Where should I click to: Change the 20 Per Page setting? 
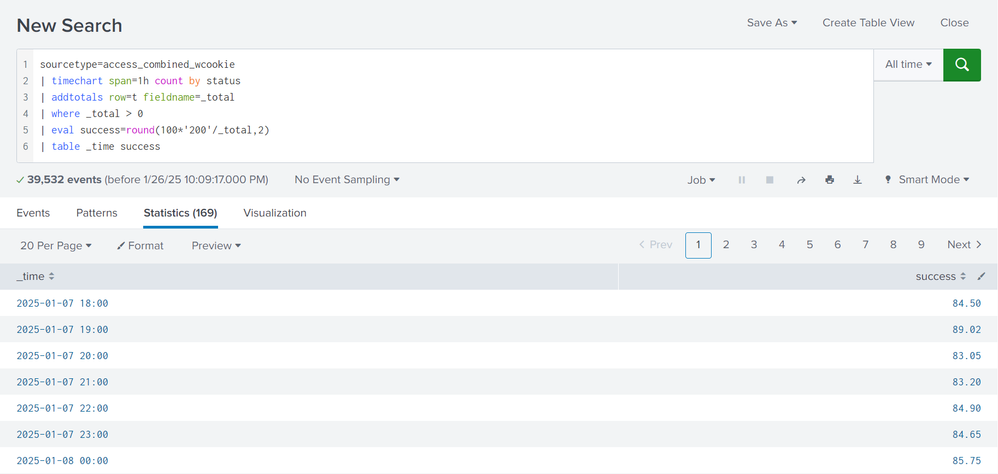click(x=56, y=245)
